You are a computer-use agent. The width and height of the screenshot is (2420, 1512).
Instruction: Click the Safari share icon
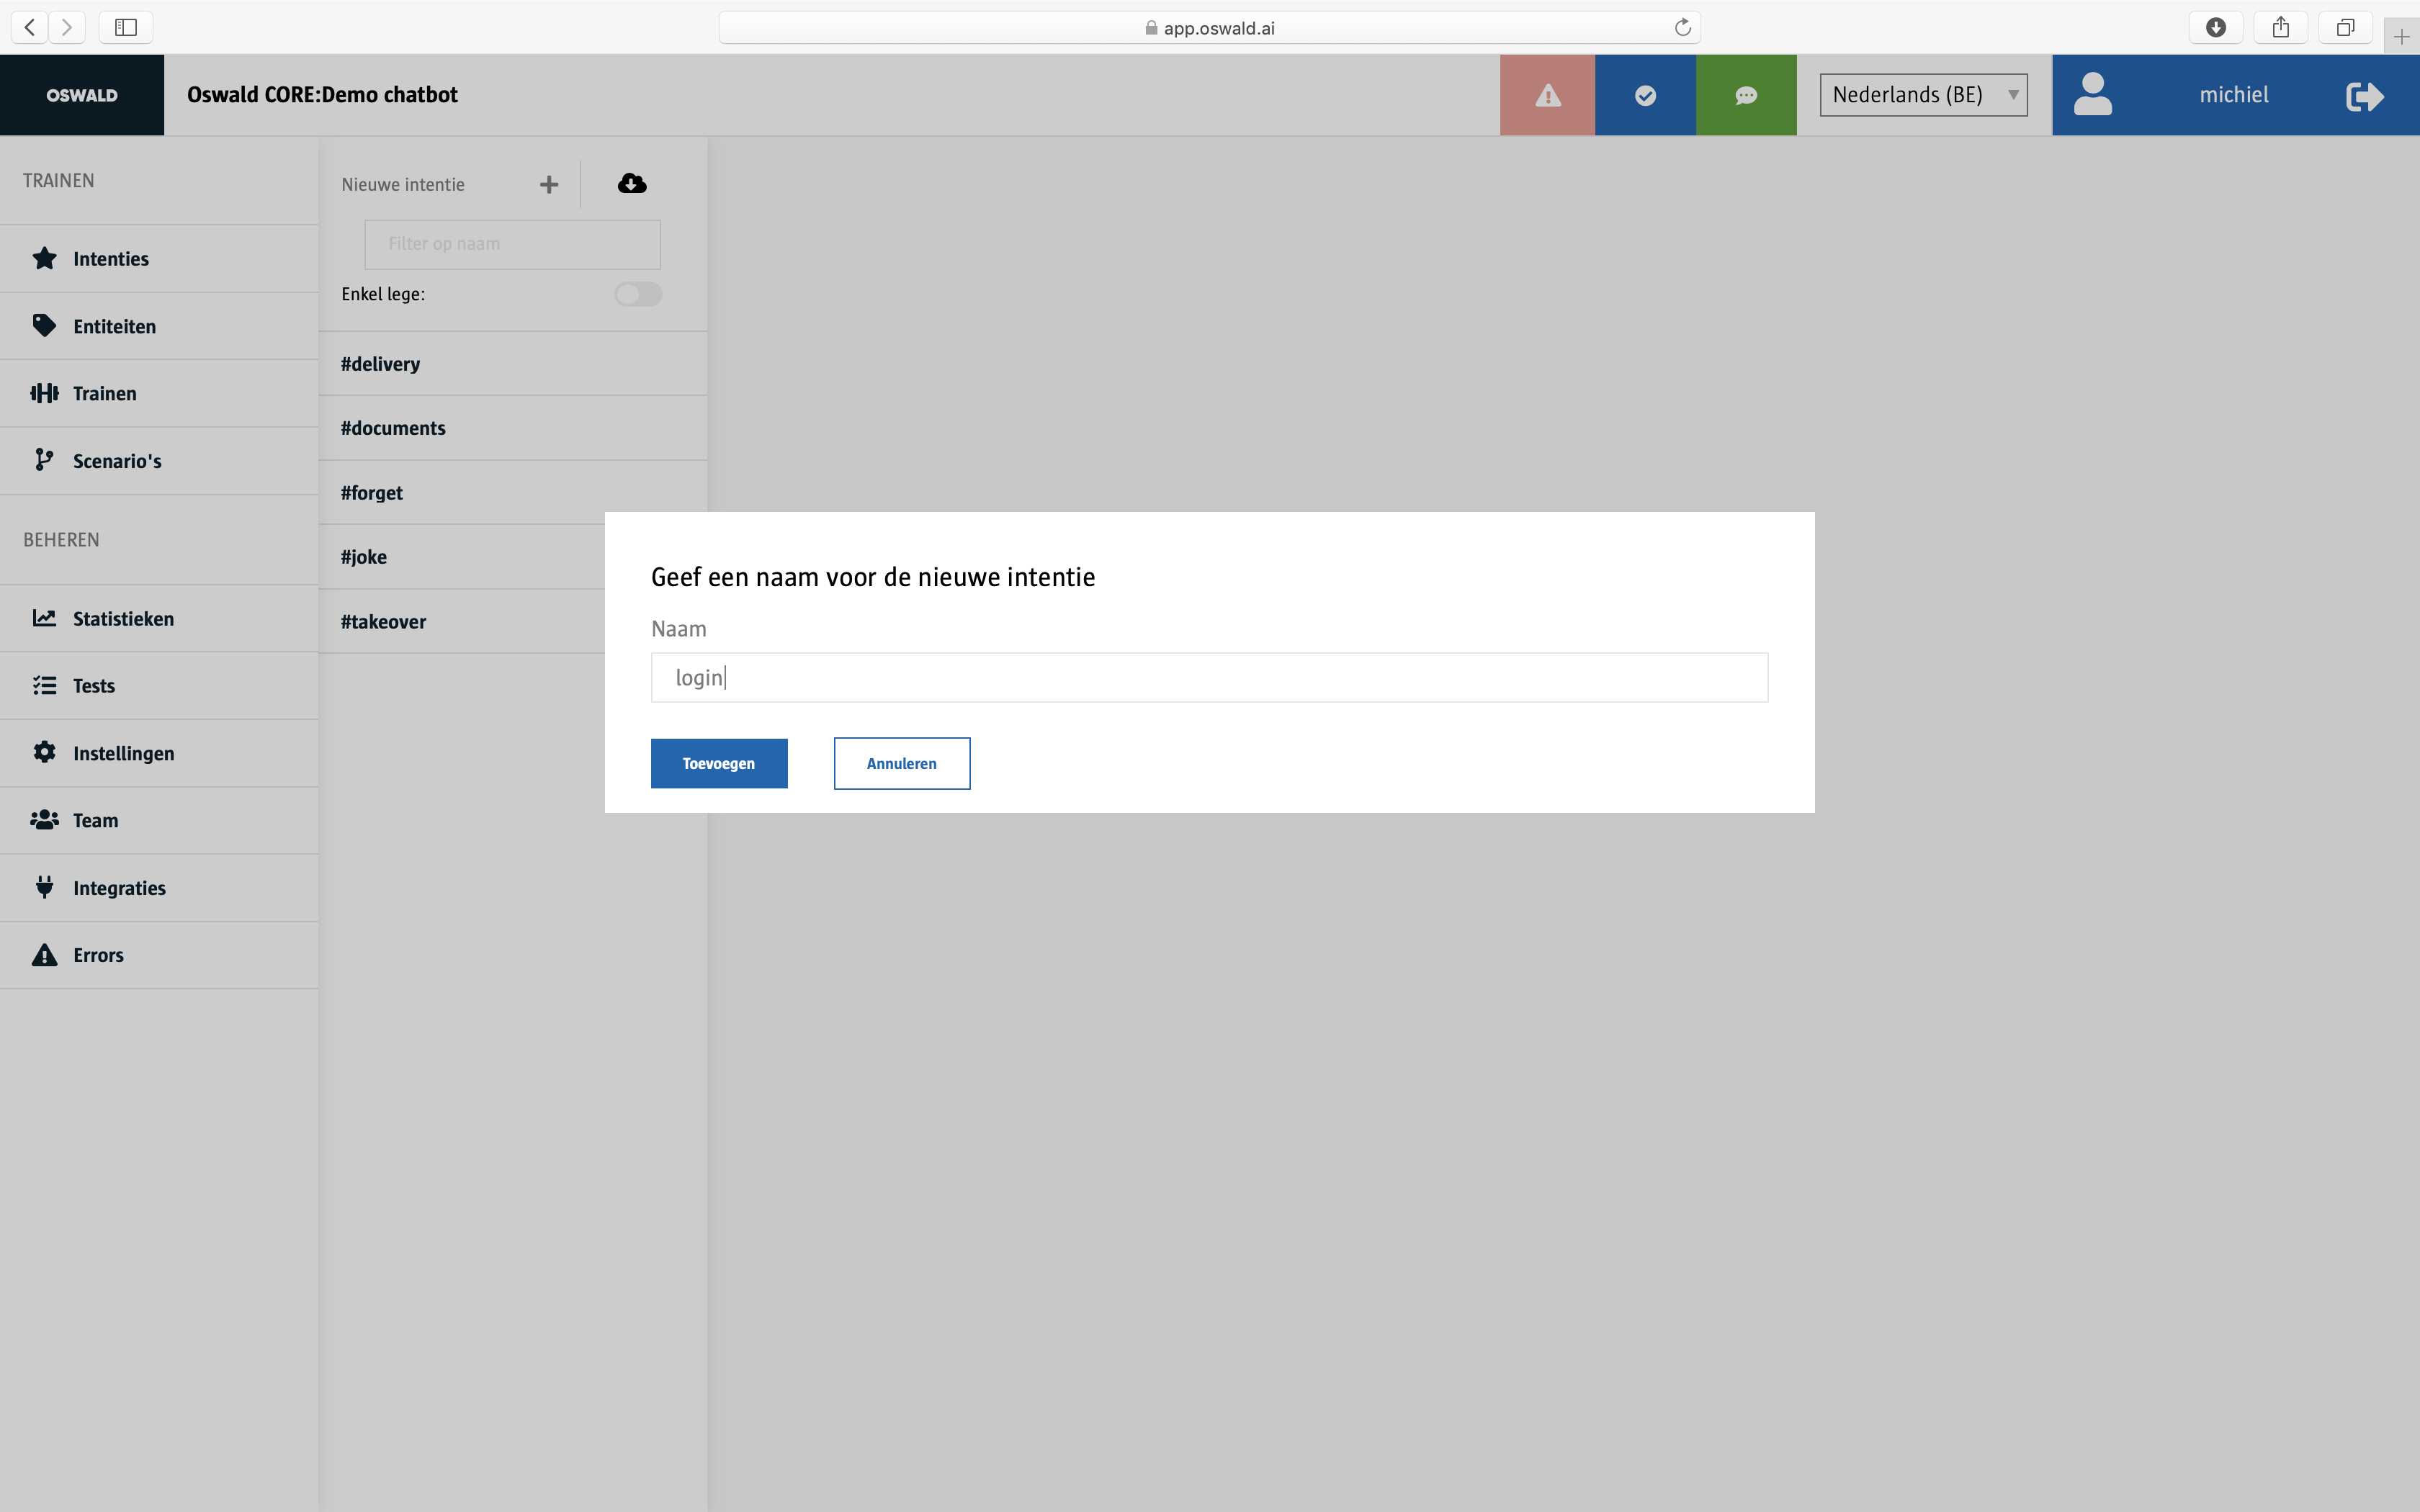click(x=2281, y=27)
